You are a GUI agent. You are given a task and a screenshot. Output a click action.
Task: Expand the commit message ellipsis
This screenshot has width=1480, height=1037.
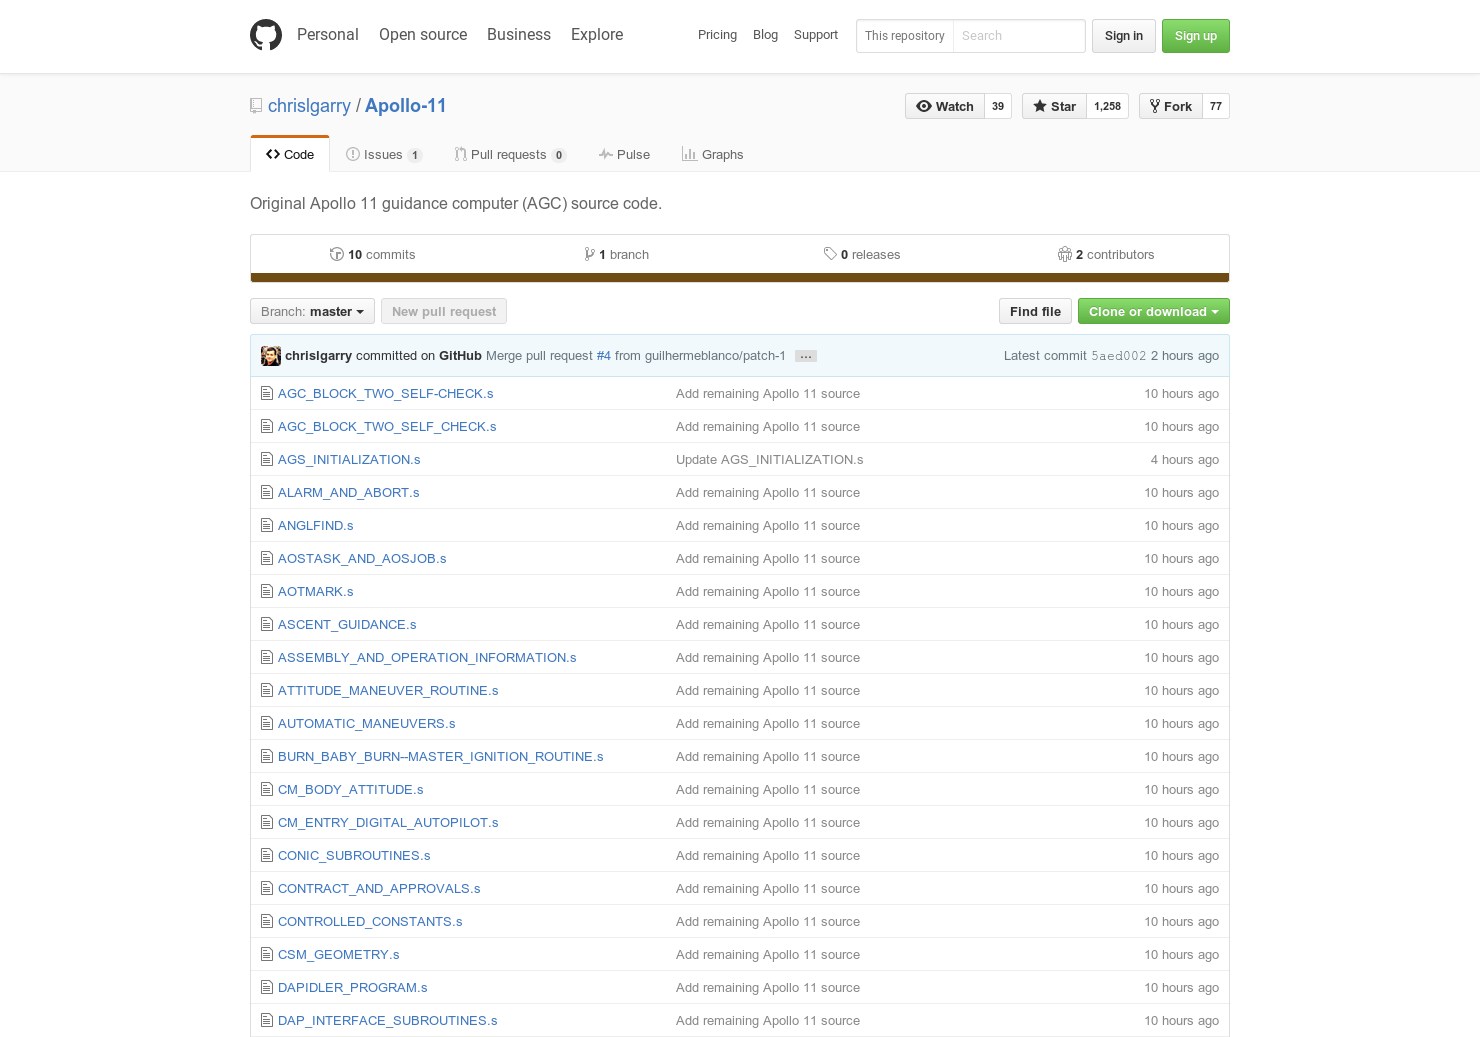(806, 356)
